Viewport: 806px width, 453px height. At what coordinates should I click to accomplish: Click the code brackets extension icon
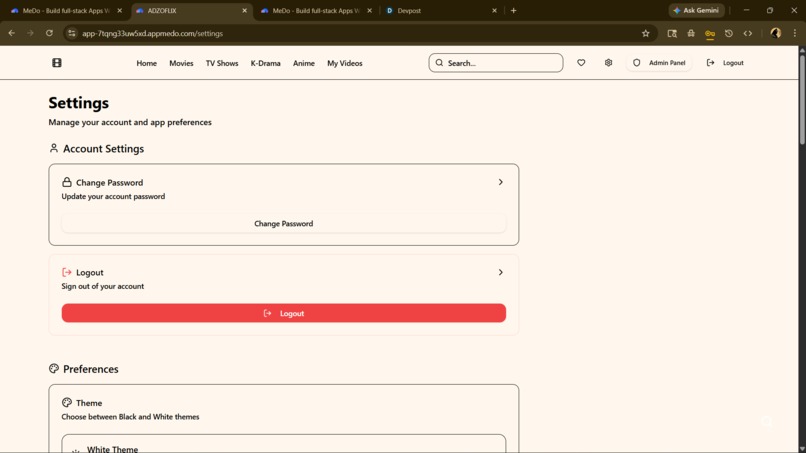[747, 33]
